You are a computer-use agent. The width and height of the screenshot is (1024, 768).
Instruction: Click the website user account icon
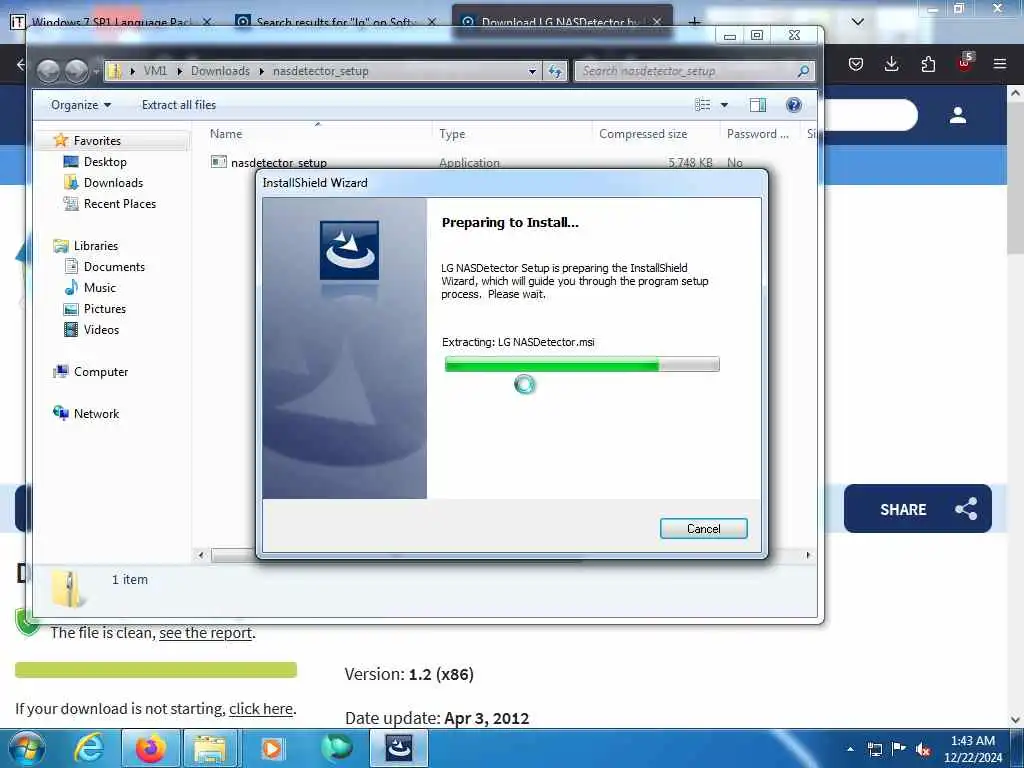click(x=958, y=116)
